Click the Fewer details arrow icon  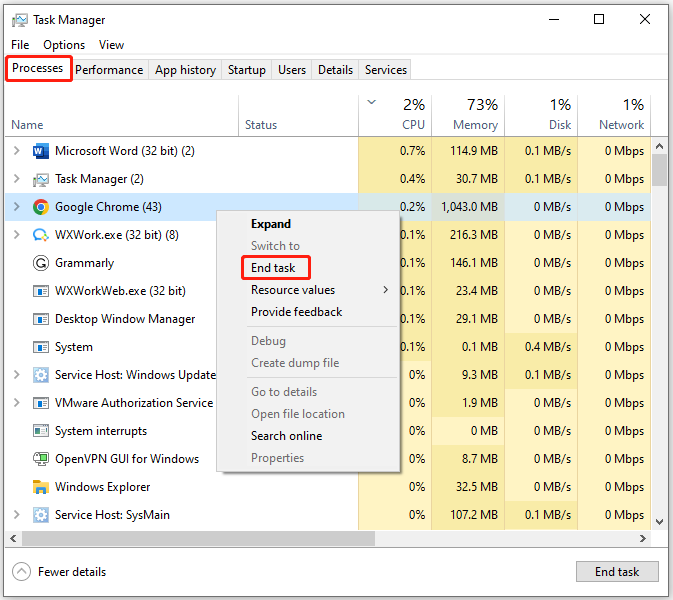click(21, 572)
